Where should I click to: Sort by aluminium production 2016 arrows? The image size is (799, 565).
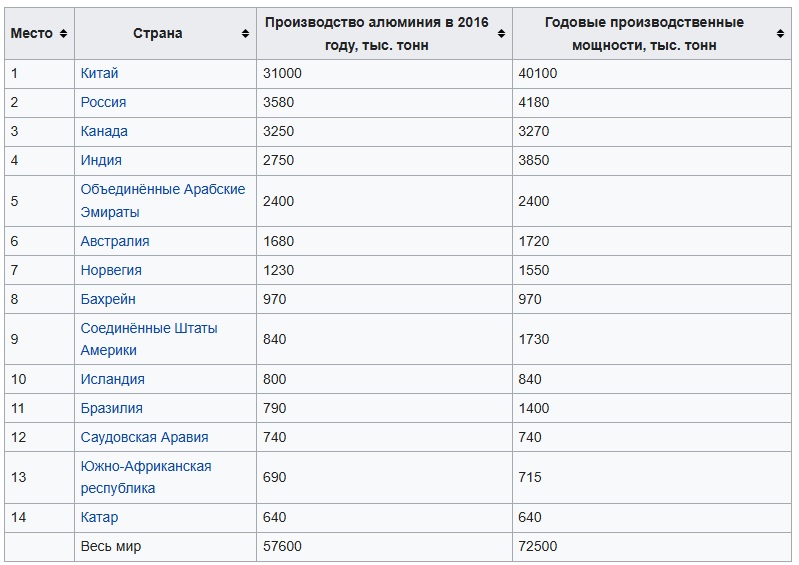(501, 34)
